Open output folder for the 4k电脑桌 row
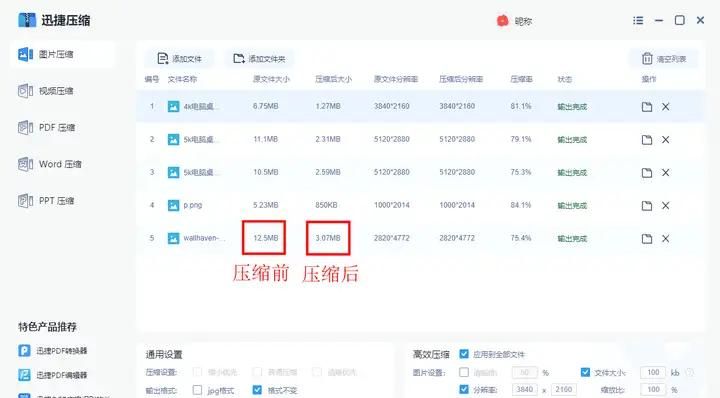 click(647, 107)
